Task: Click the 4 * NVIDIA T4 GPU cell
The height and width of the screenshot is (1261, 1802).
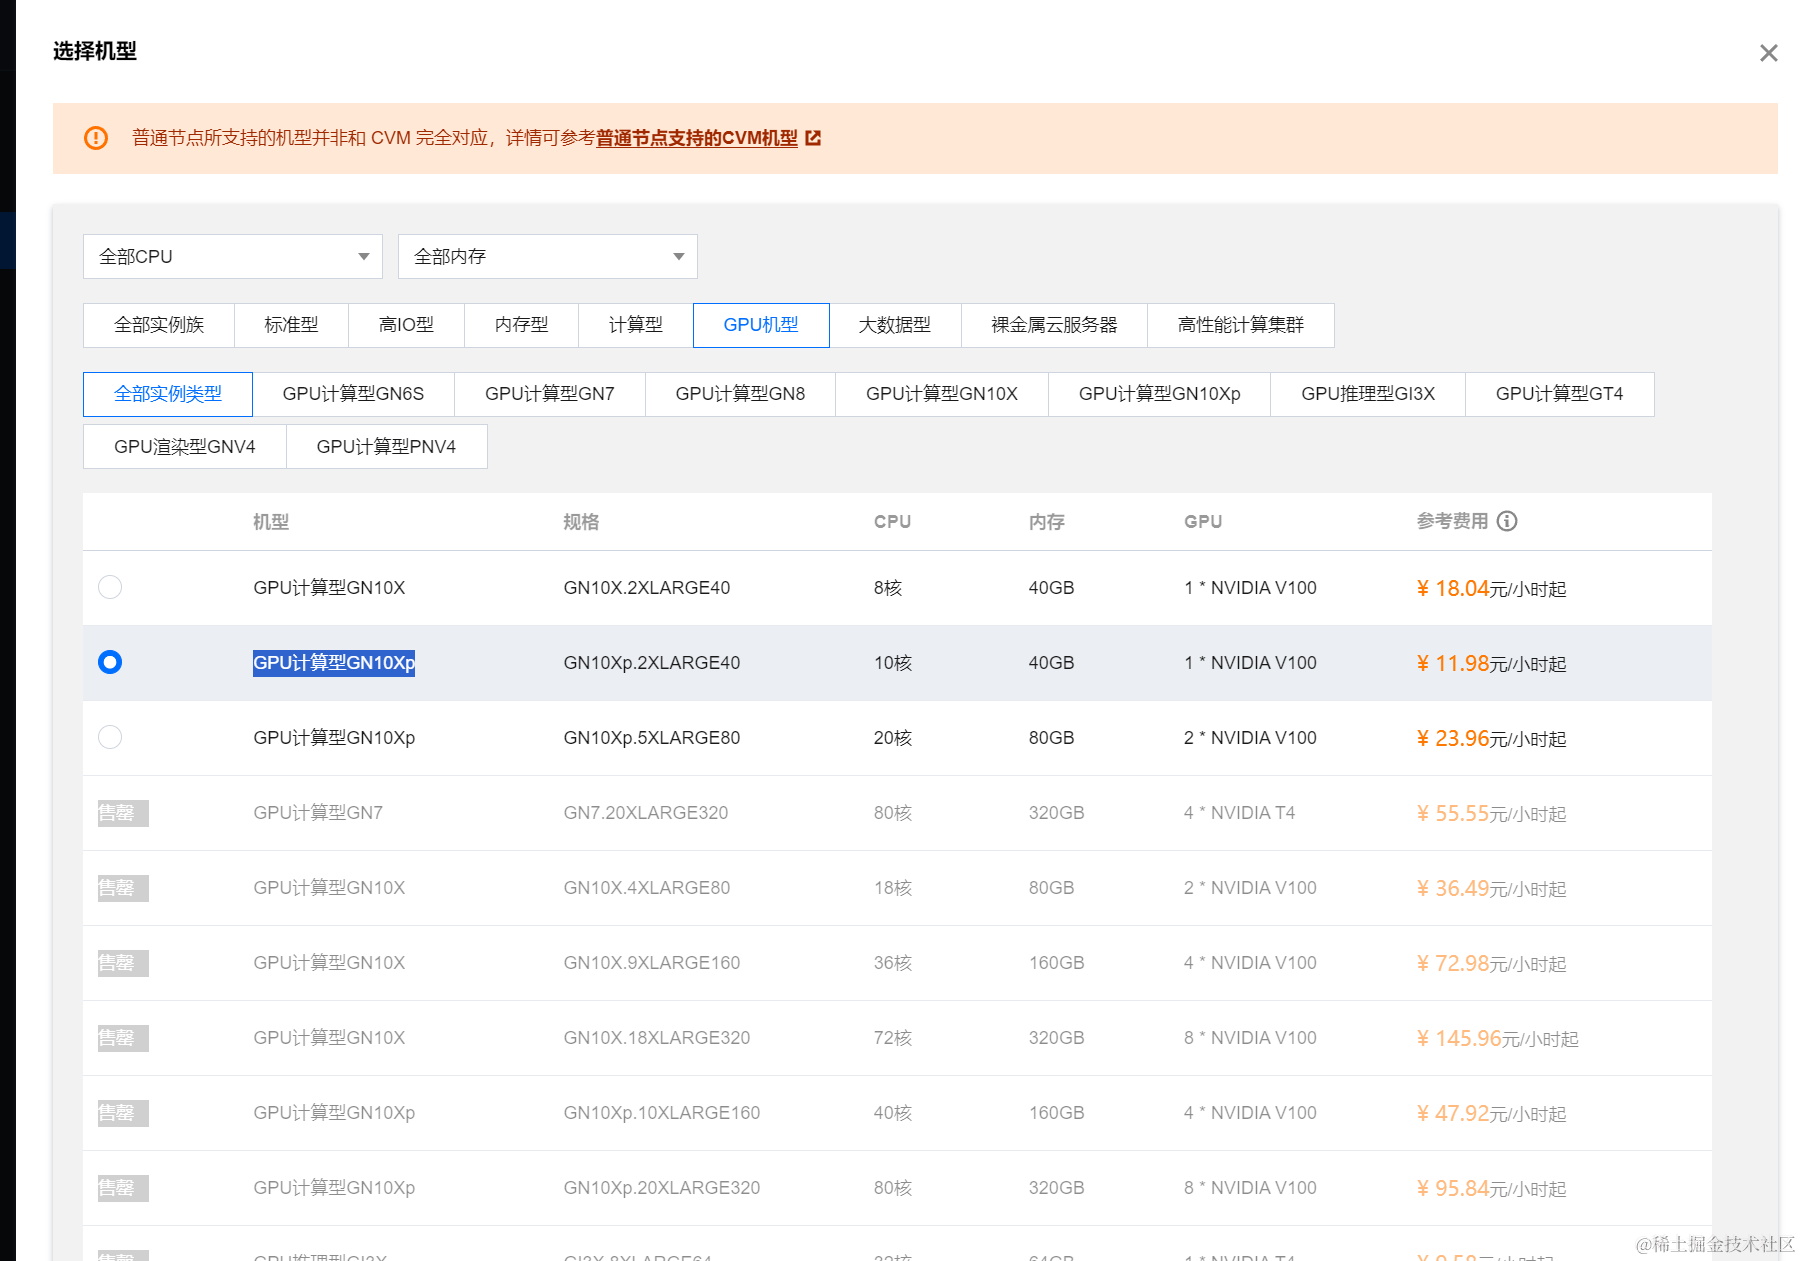Action: click(1239, 813)
